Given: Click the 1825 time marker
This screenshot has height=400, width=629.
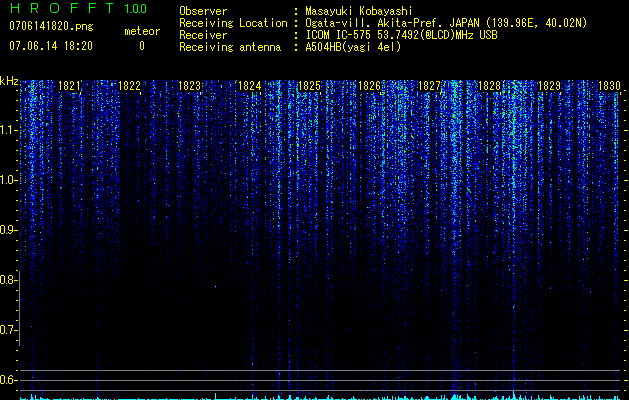Looking at the screenshot, I should coord(309,86).
